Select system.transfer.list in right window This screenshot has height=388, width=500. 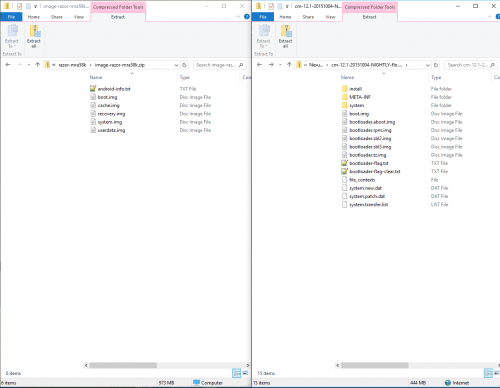point(369,204)
